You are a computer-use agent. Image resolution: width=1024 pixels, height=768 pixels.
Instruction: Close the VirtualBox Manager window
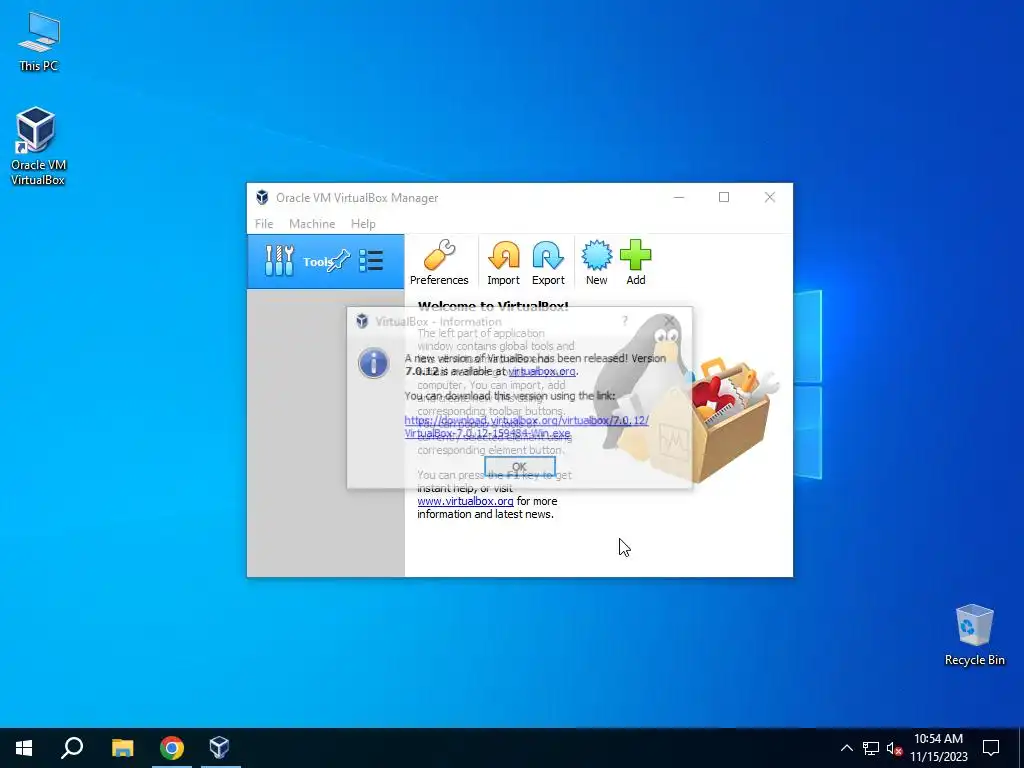point(770,197)
